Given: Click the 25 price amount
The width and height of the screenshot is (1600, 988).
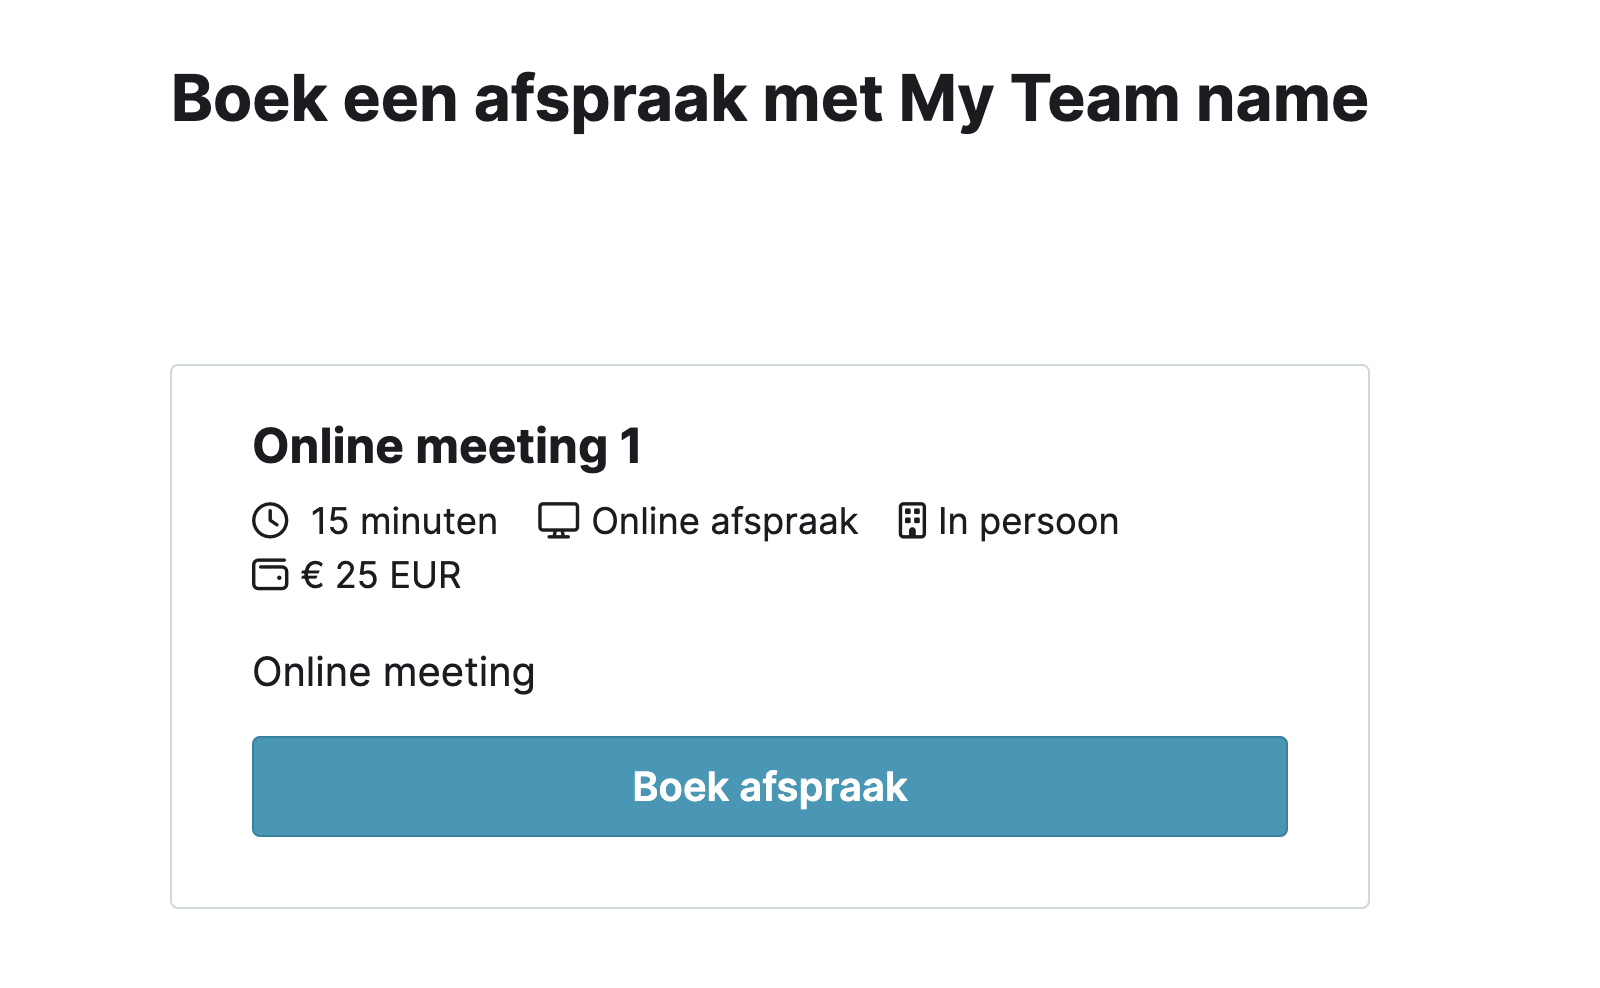Looking at the screenshot, I should [356, 575].
